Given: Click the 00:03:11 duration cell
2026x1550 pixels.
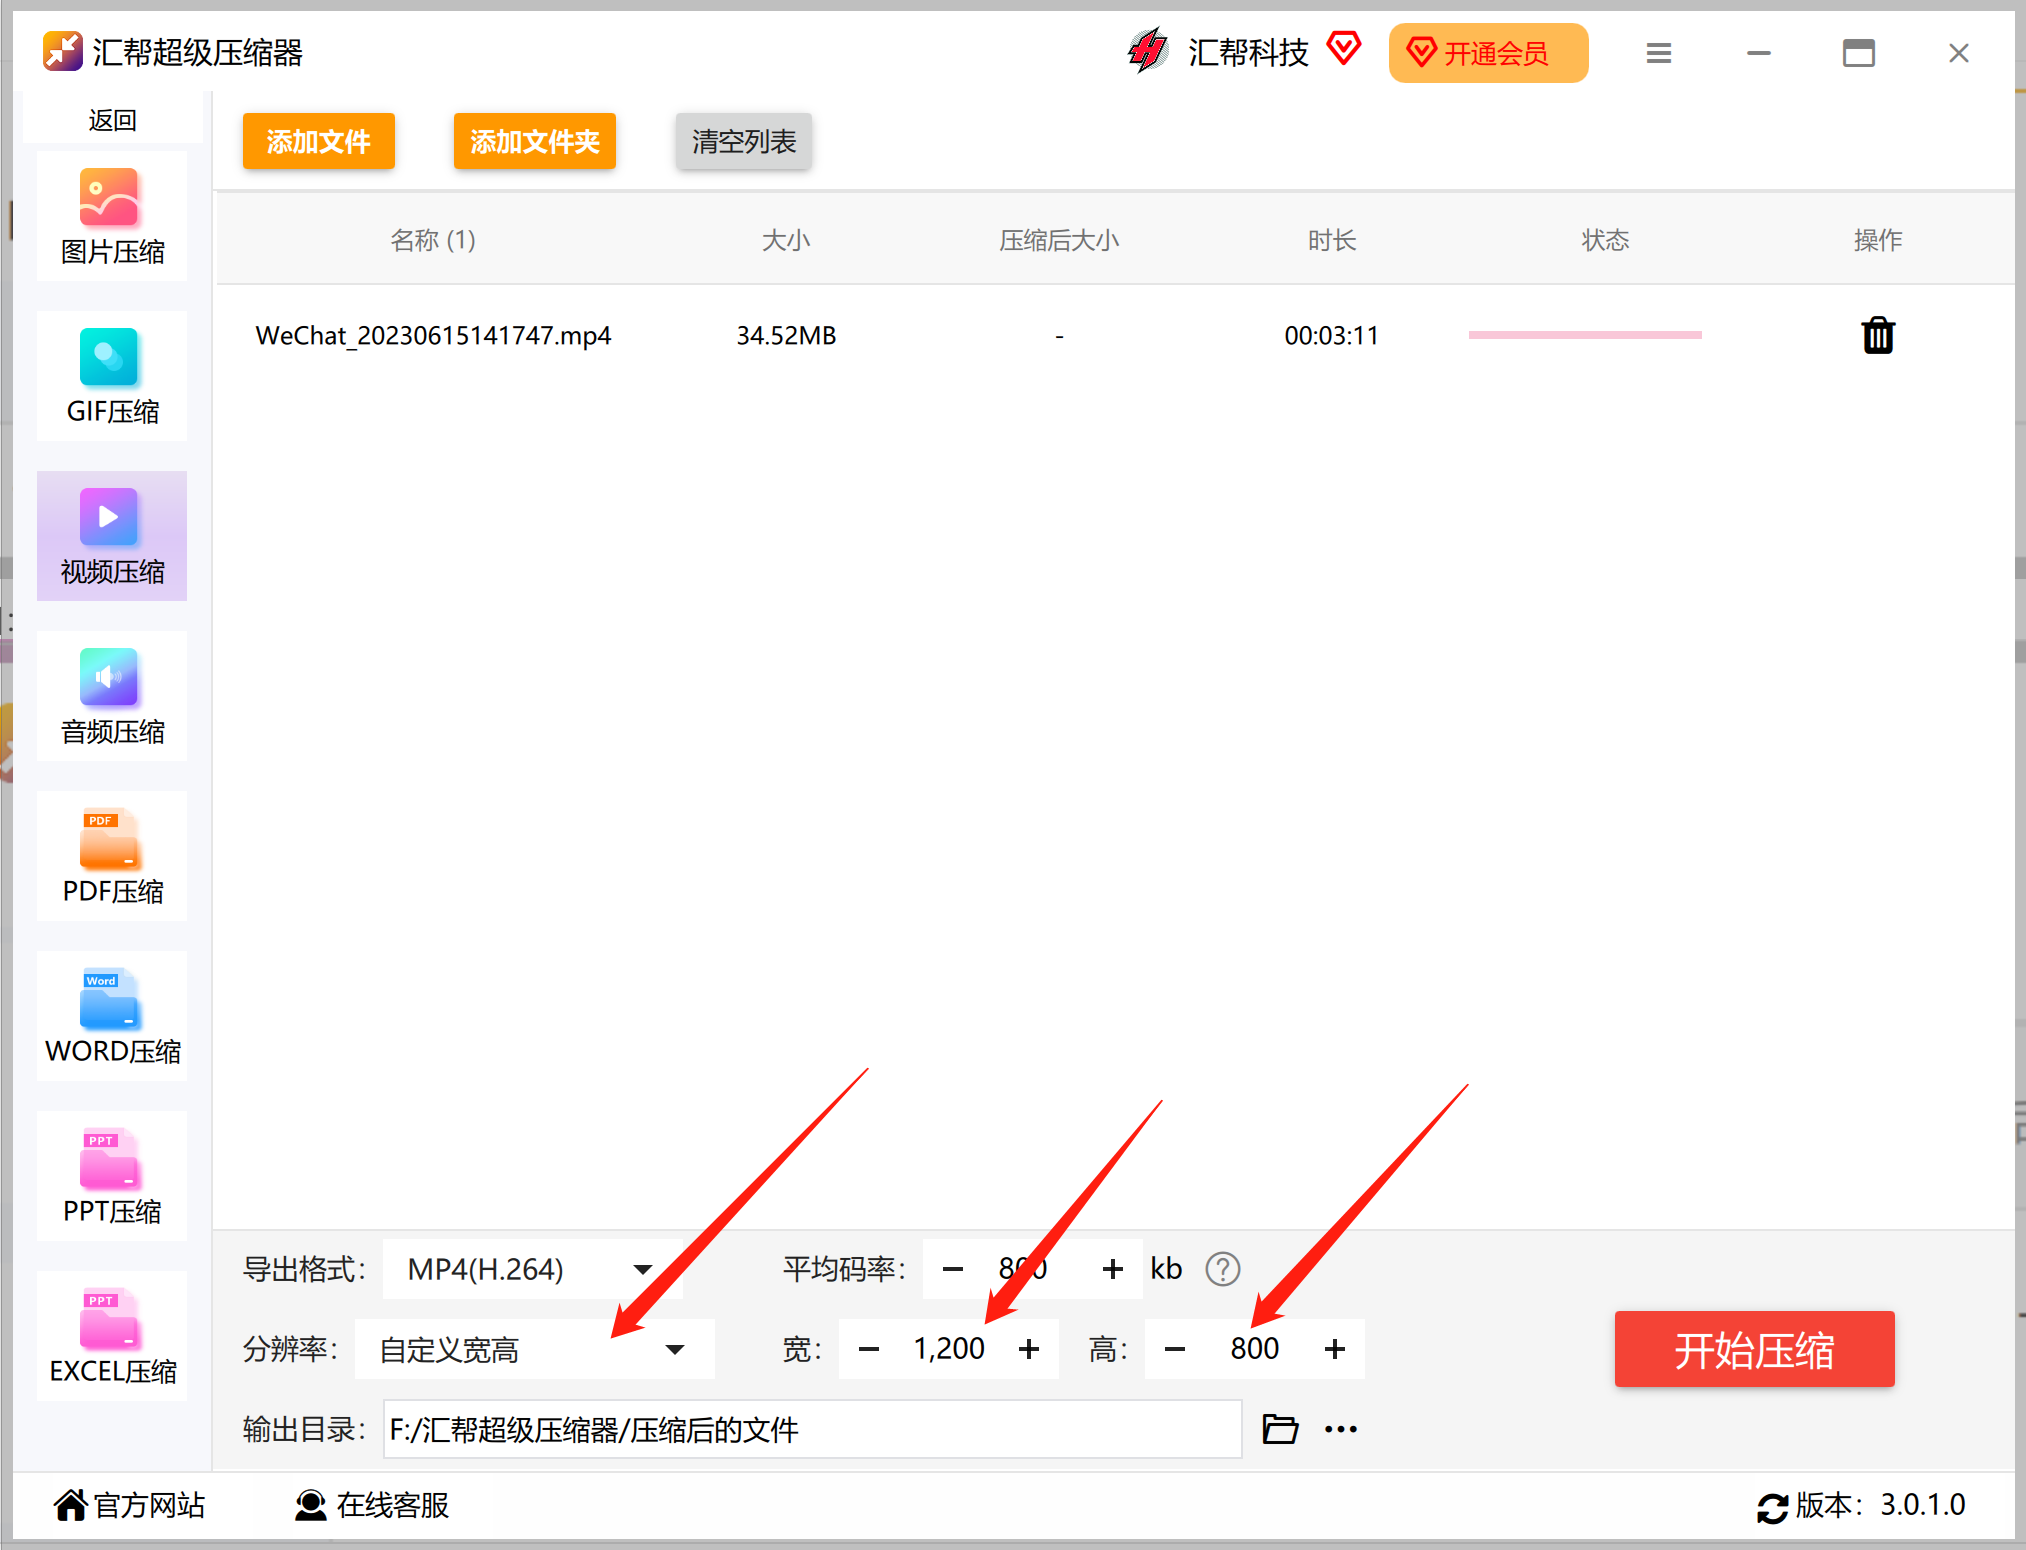Looking at the screenshot, I should coord(1332,335).
